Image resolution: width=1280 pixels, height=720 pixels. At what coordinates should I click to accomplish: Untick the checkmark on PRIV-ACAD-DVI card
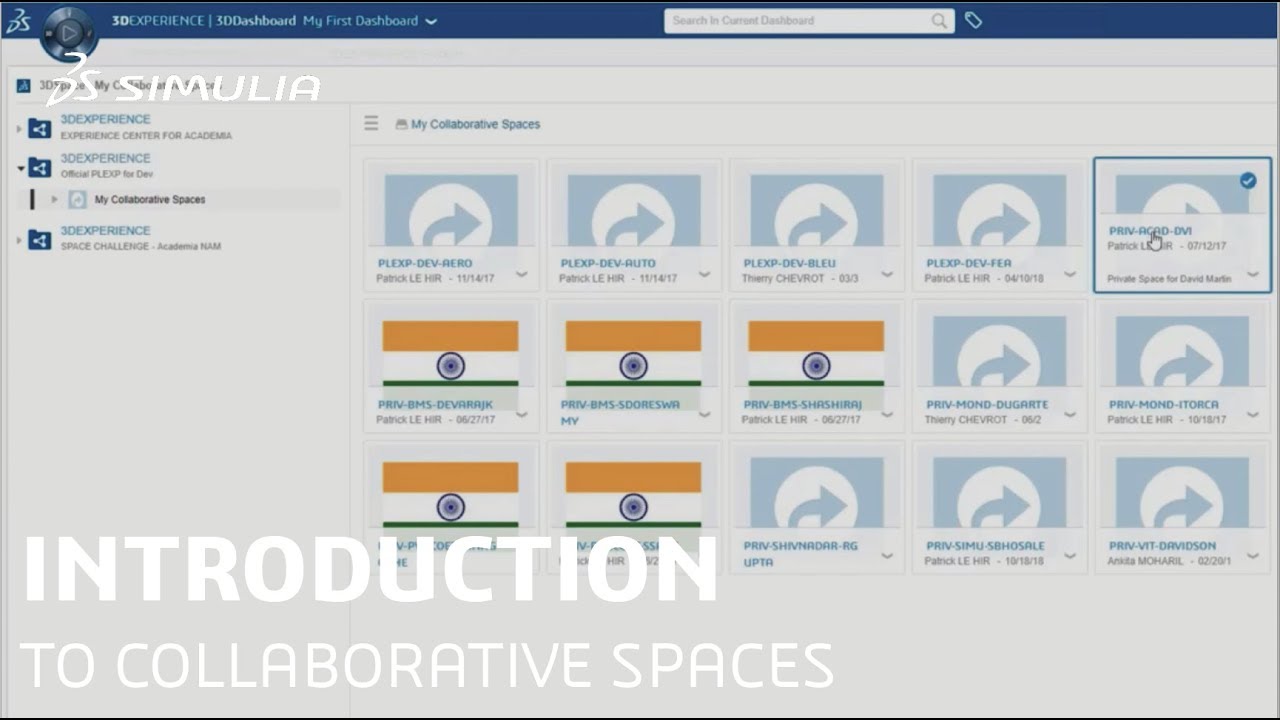pos(1248,180)
